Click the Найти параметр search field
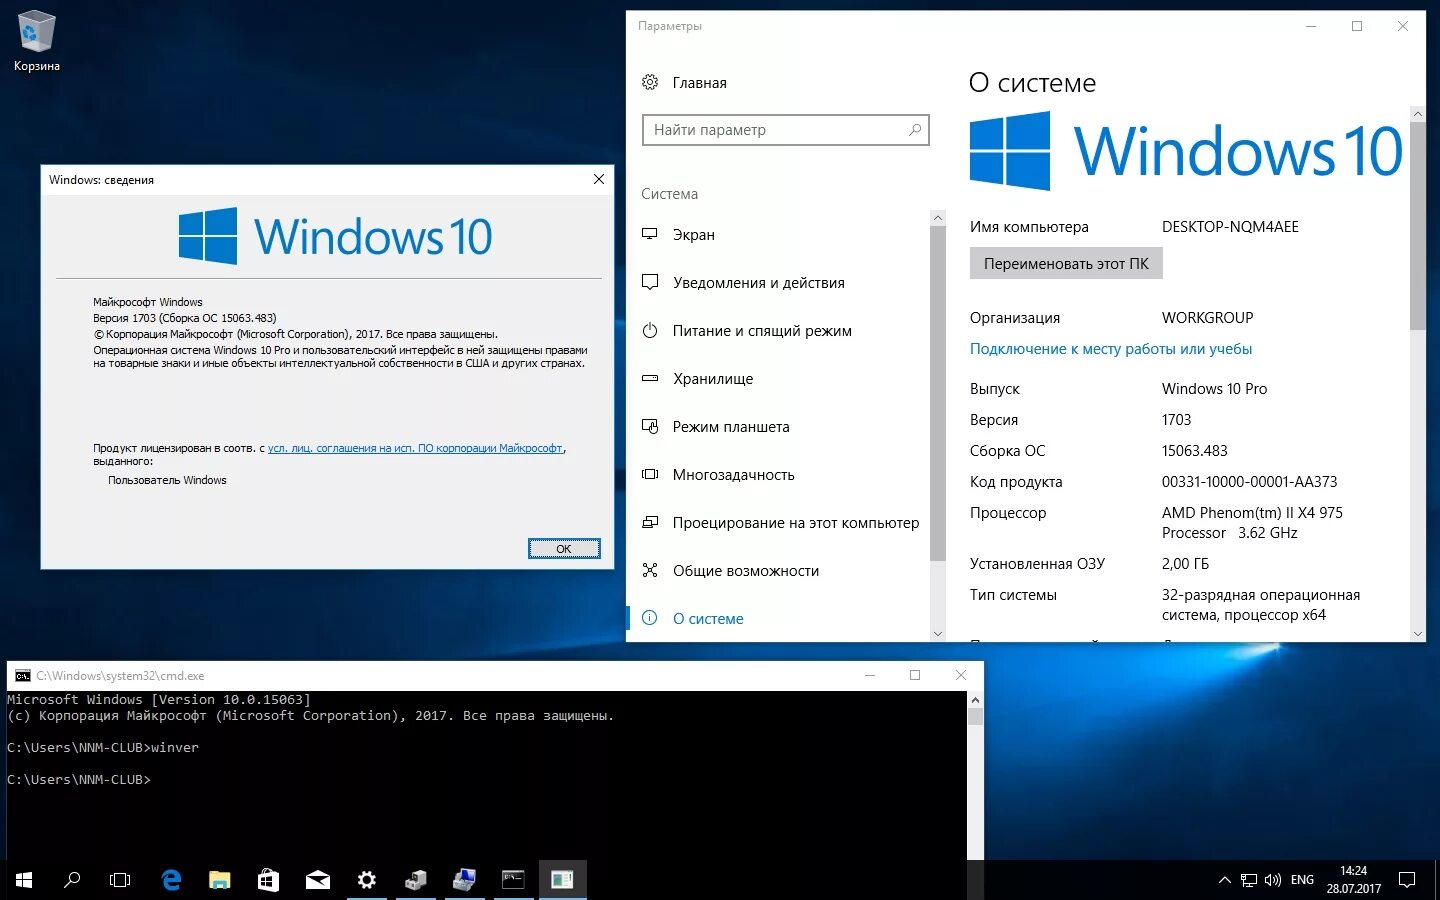 click(x=785, y=130)
